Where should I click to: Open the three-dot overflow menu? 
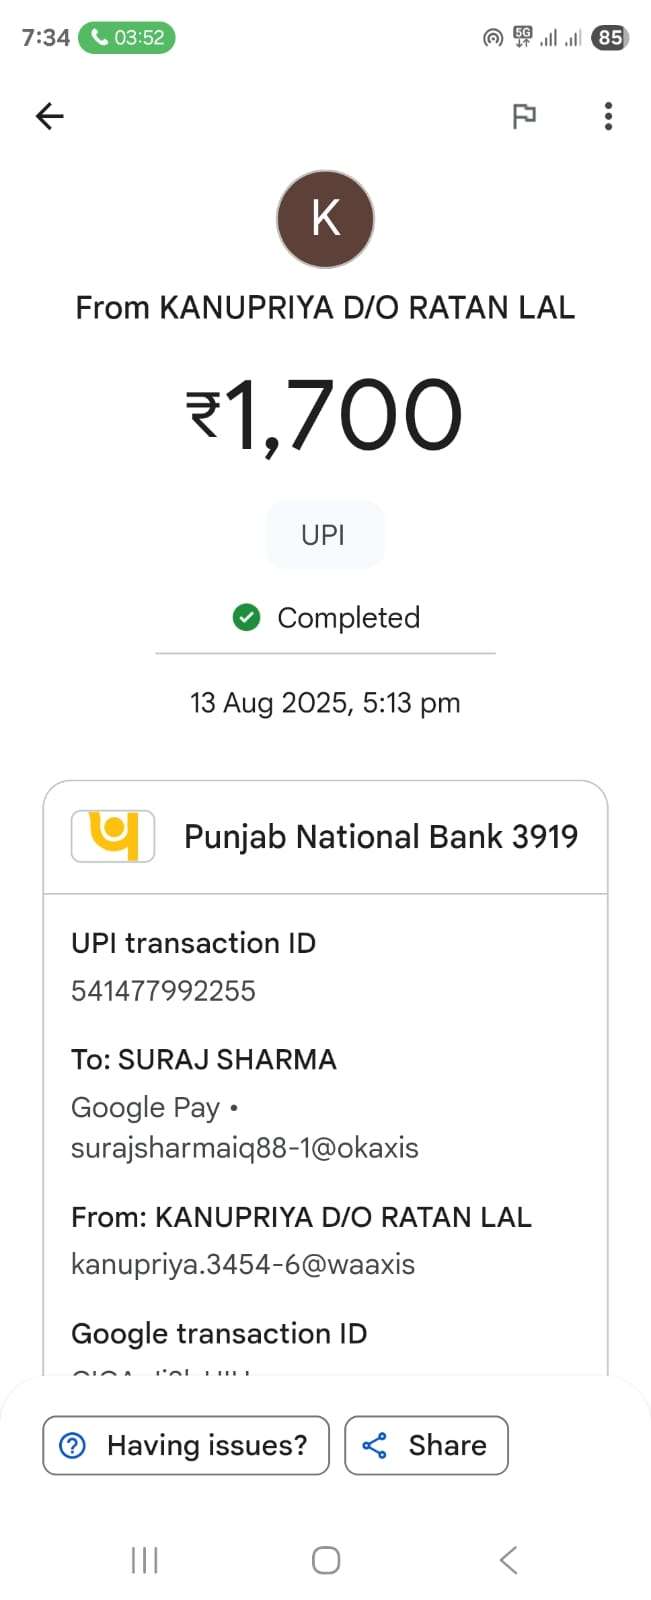point(608,117)
